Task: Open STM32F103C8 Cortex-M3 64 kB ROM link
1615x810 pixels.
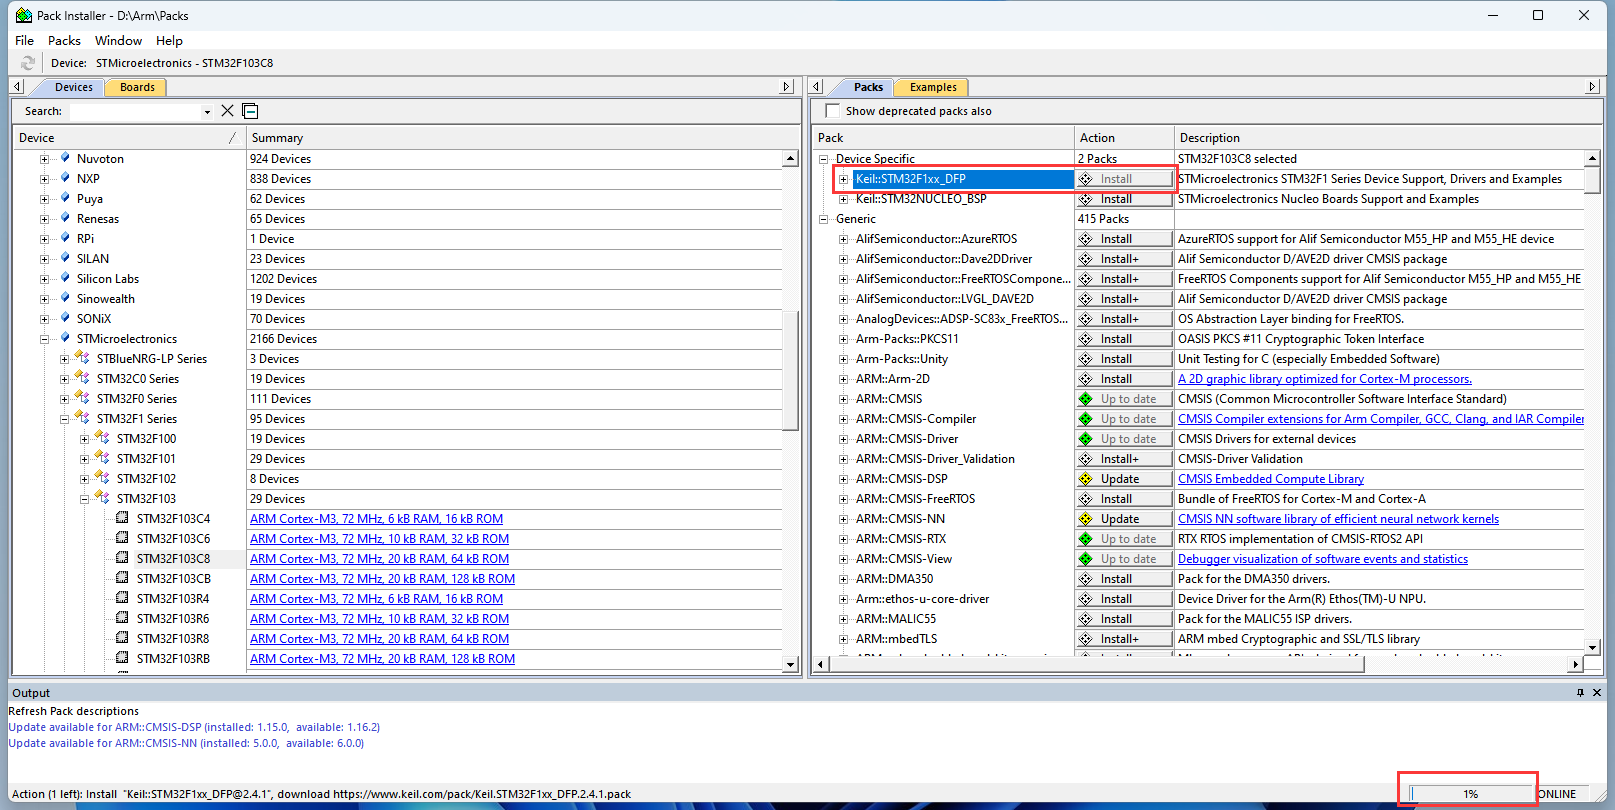Action: [379, 559]
